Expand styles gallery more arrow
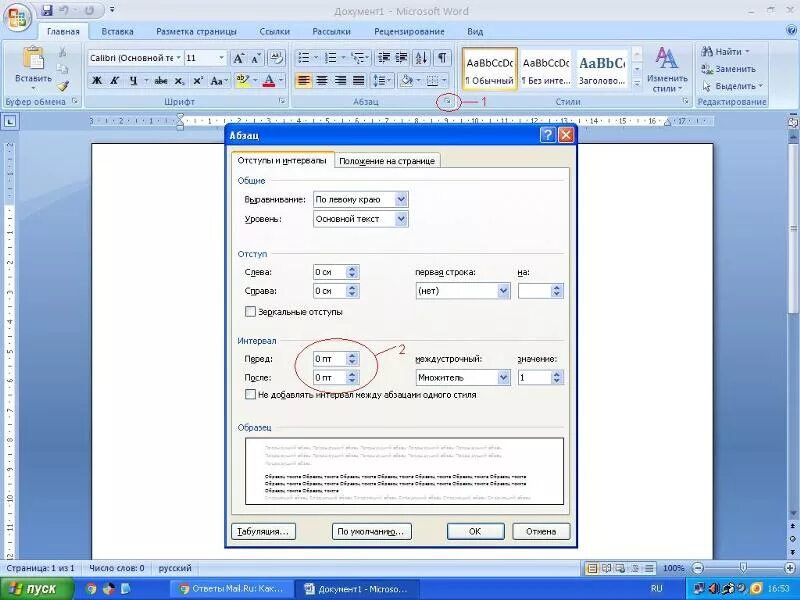 click(637, 83)
